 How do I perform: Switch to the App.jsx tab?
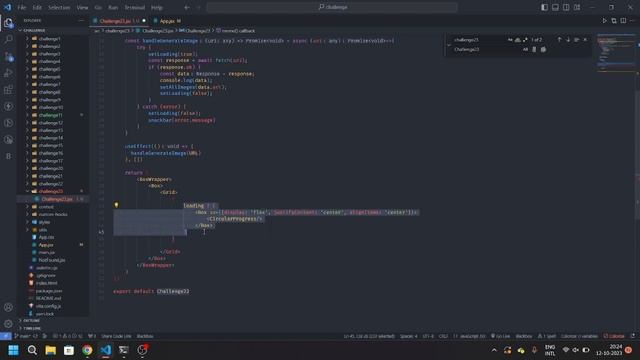click(x=167, y=21)
